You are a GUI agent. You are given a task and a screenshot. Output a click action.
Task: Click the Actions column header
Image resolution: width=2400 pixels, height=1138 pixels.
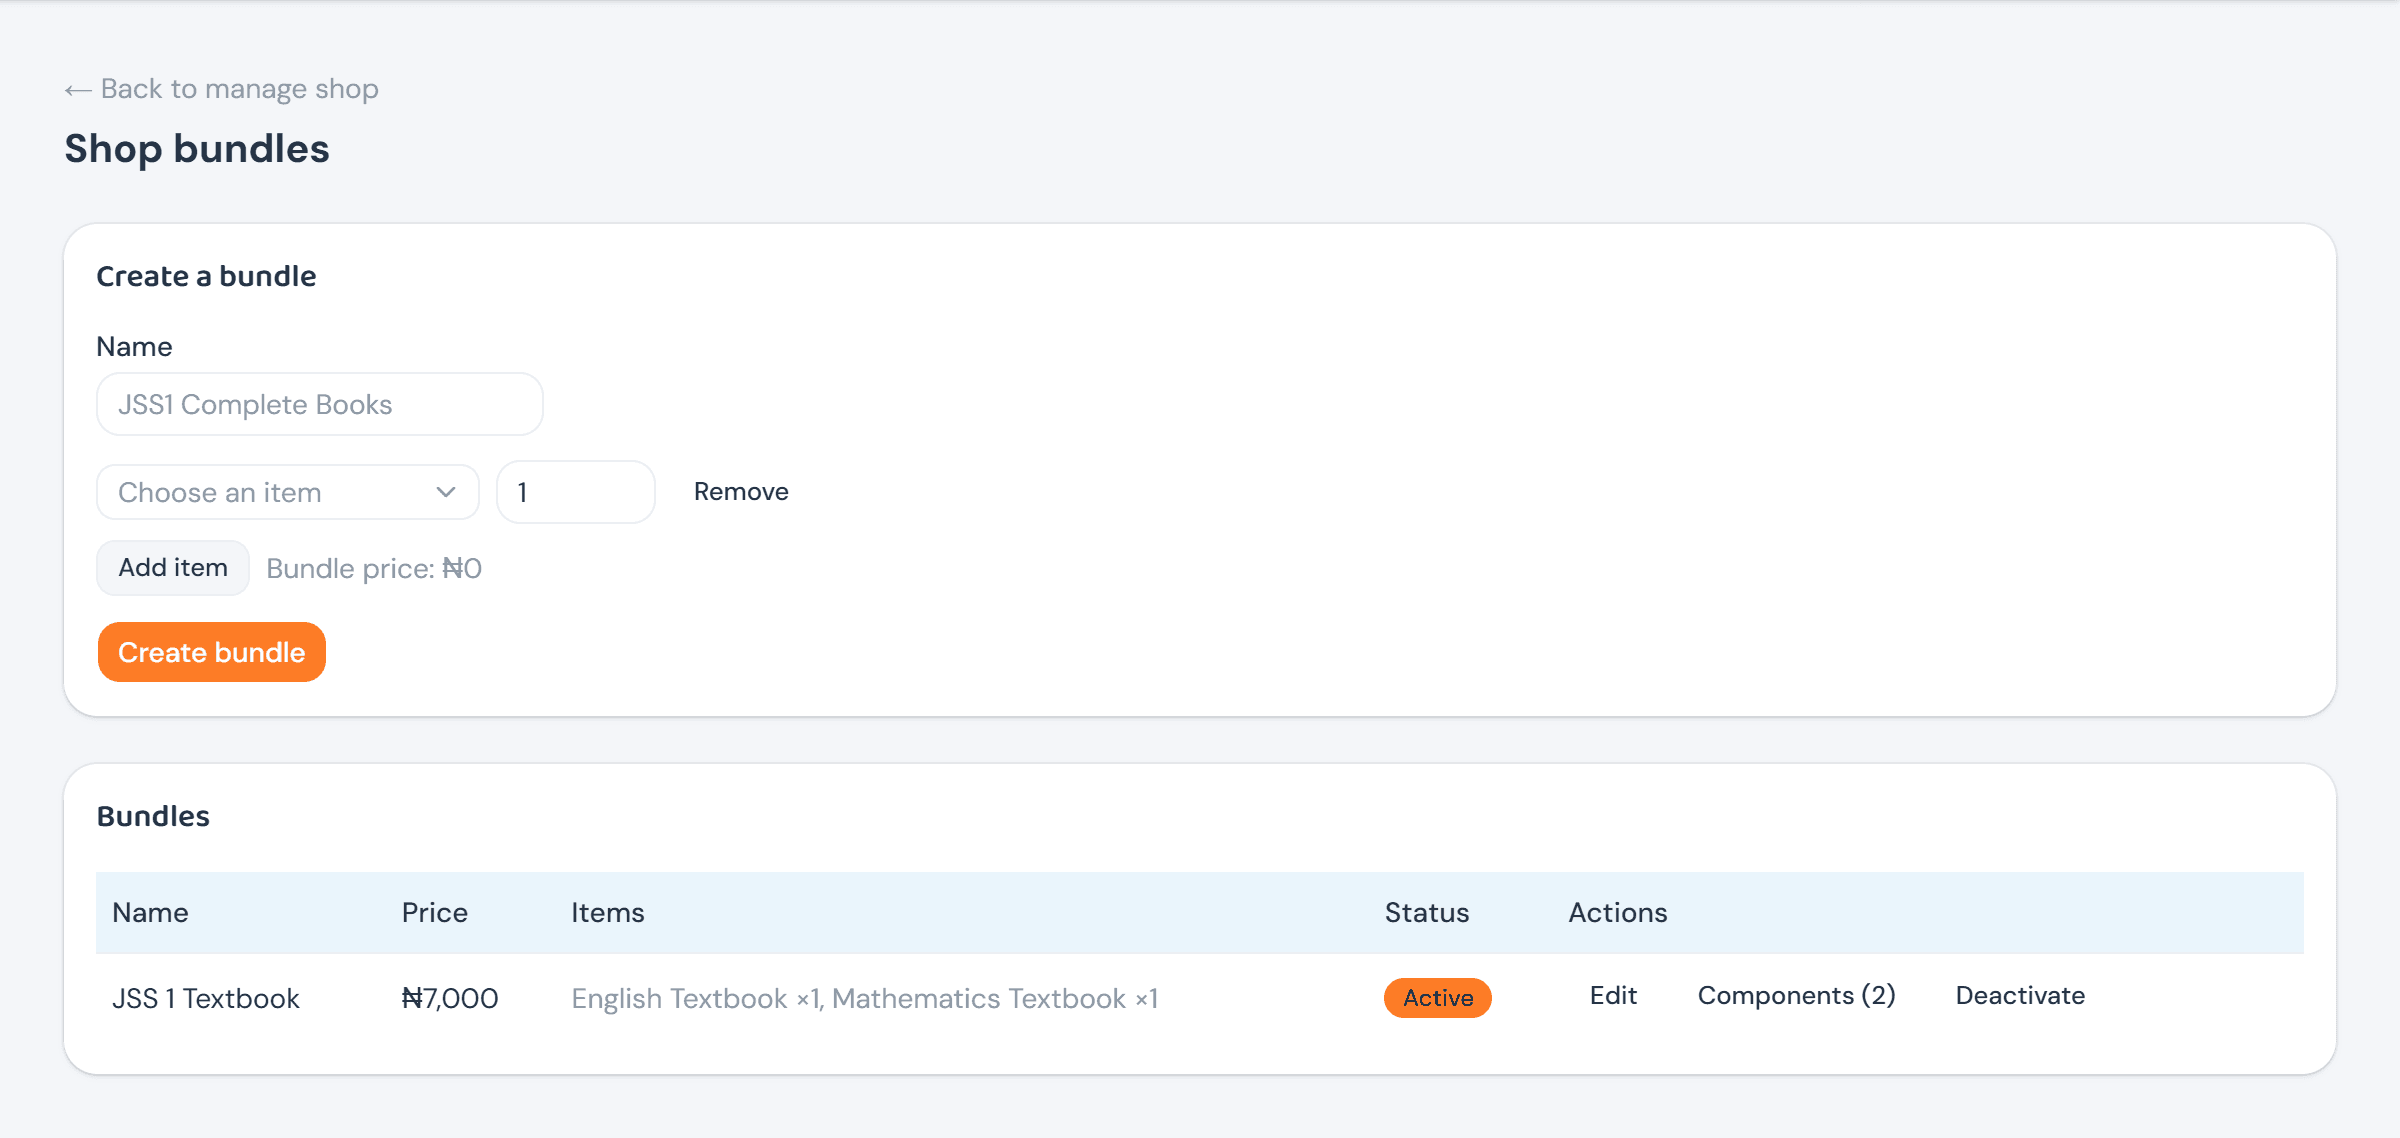pos(1618,913)
